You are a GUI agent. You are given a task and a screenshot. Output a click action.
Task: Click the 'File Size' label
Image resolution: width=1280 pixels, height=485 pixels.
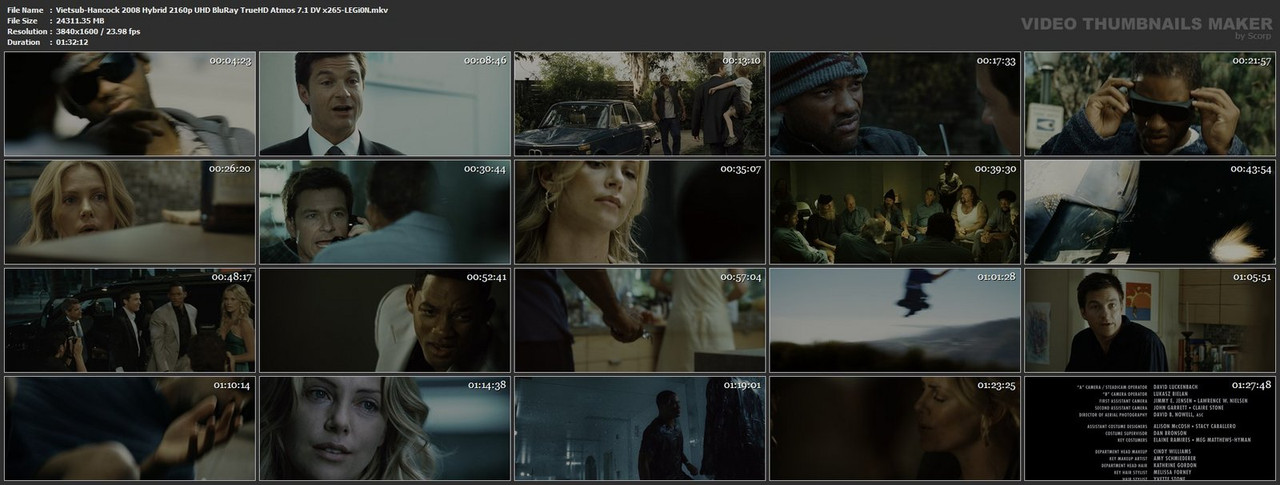coord(22,20)
